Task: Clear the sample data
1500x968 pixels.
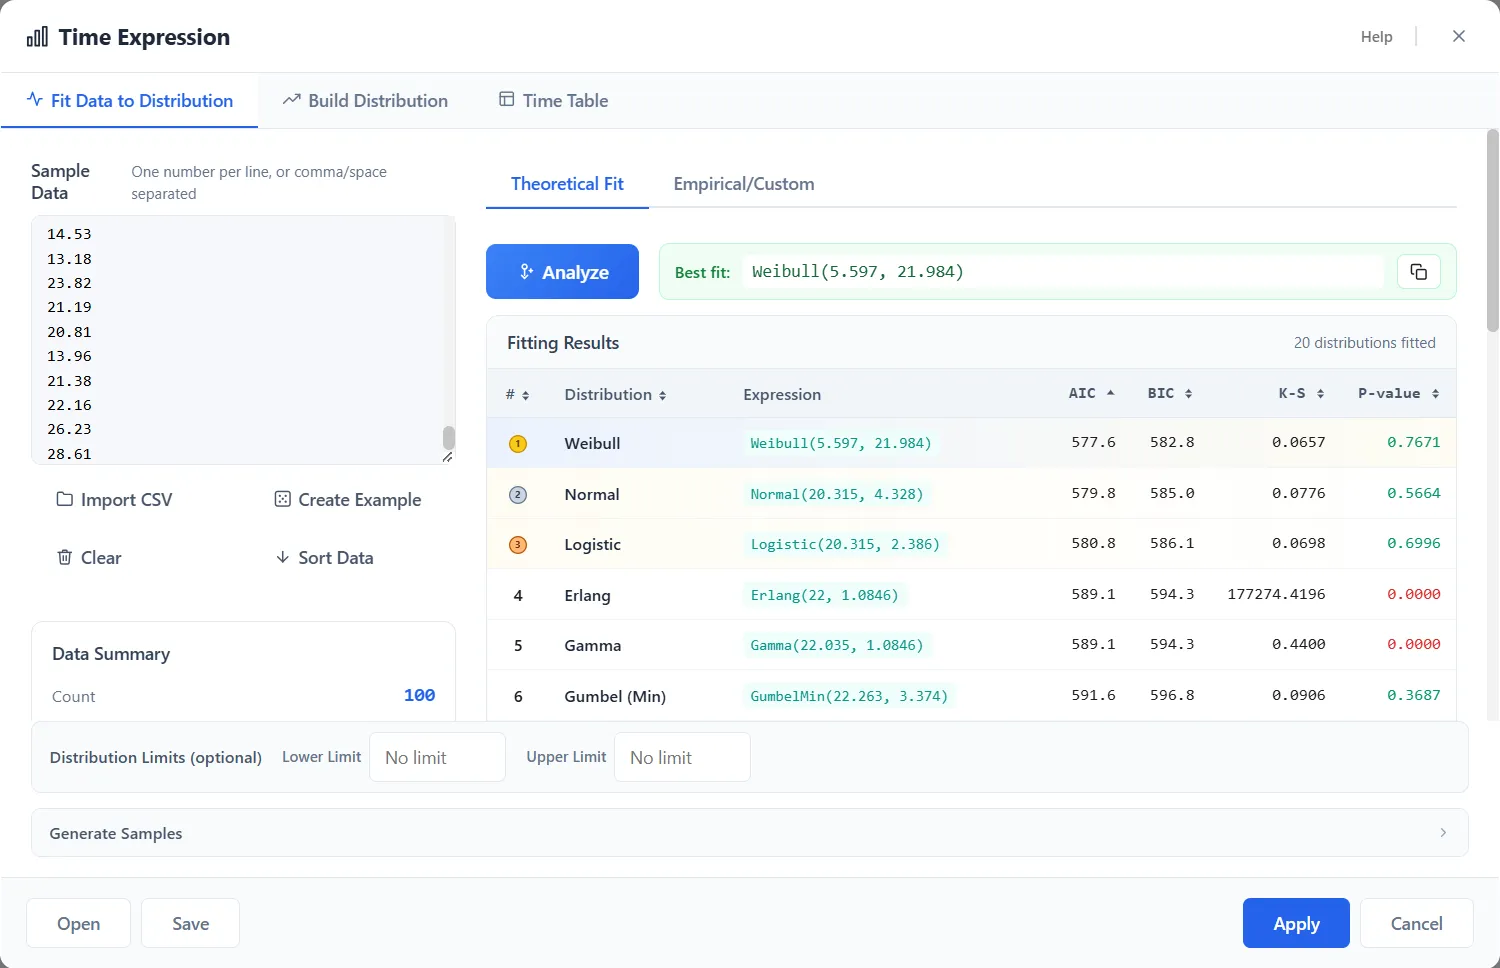Action: click(x=89, y=558)
